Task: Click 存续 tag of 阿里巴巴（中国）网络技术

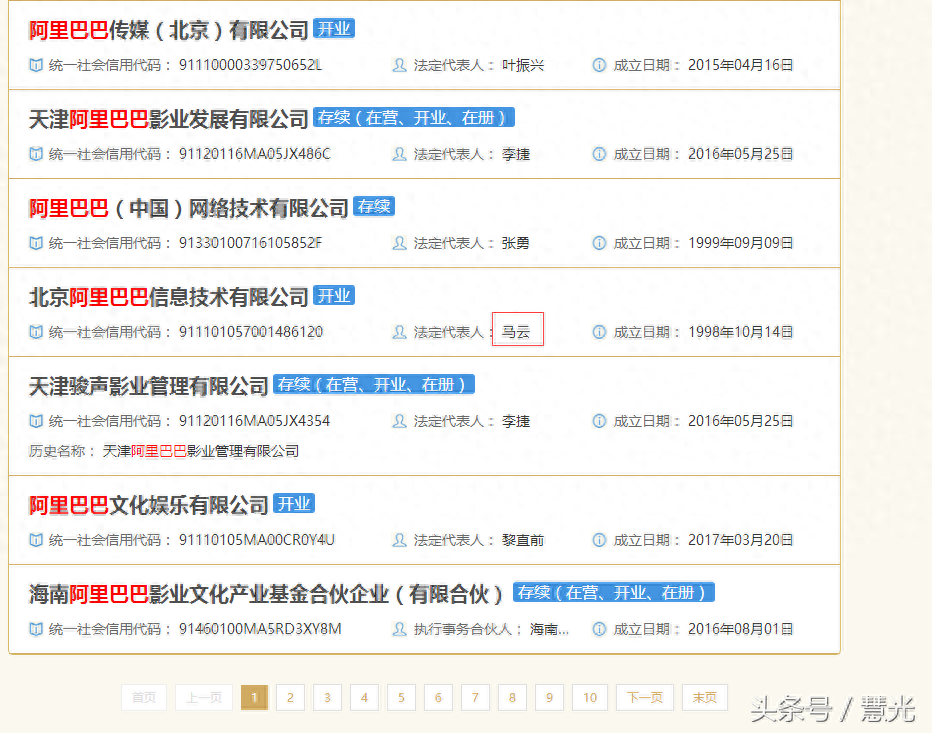Action: pyautogui.click(x=374, y=206)
